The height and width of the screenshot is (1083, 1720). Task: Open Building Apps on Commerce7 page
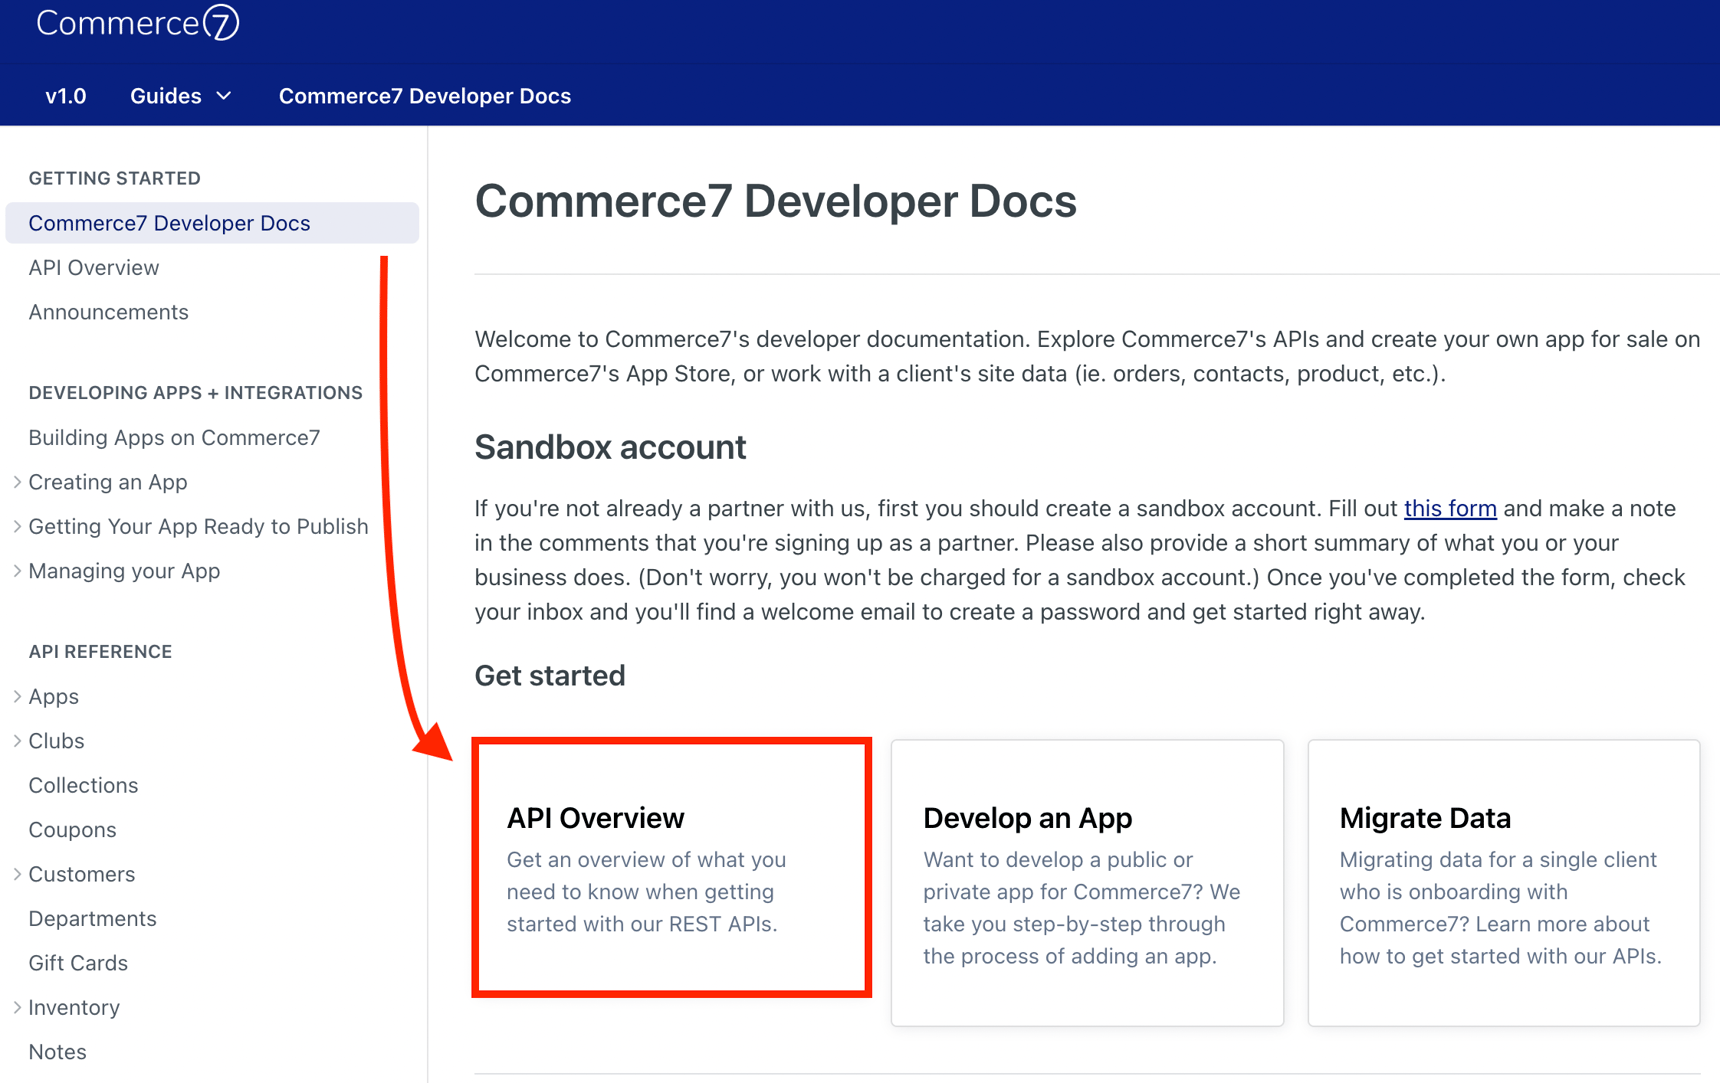click(174, 438)
